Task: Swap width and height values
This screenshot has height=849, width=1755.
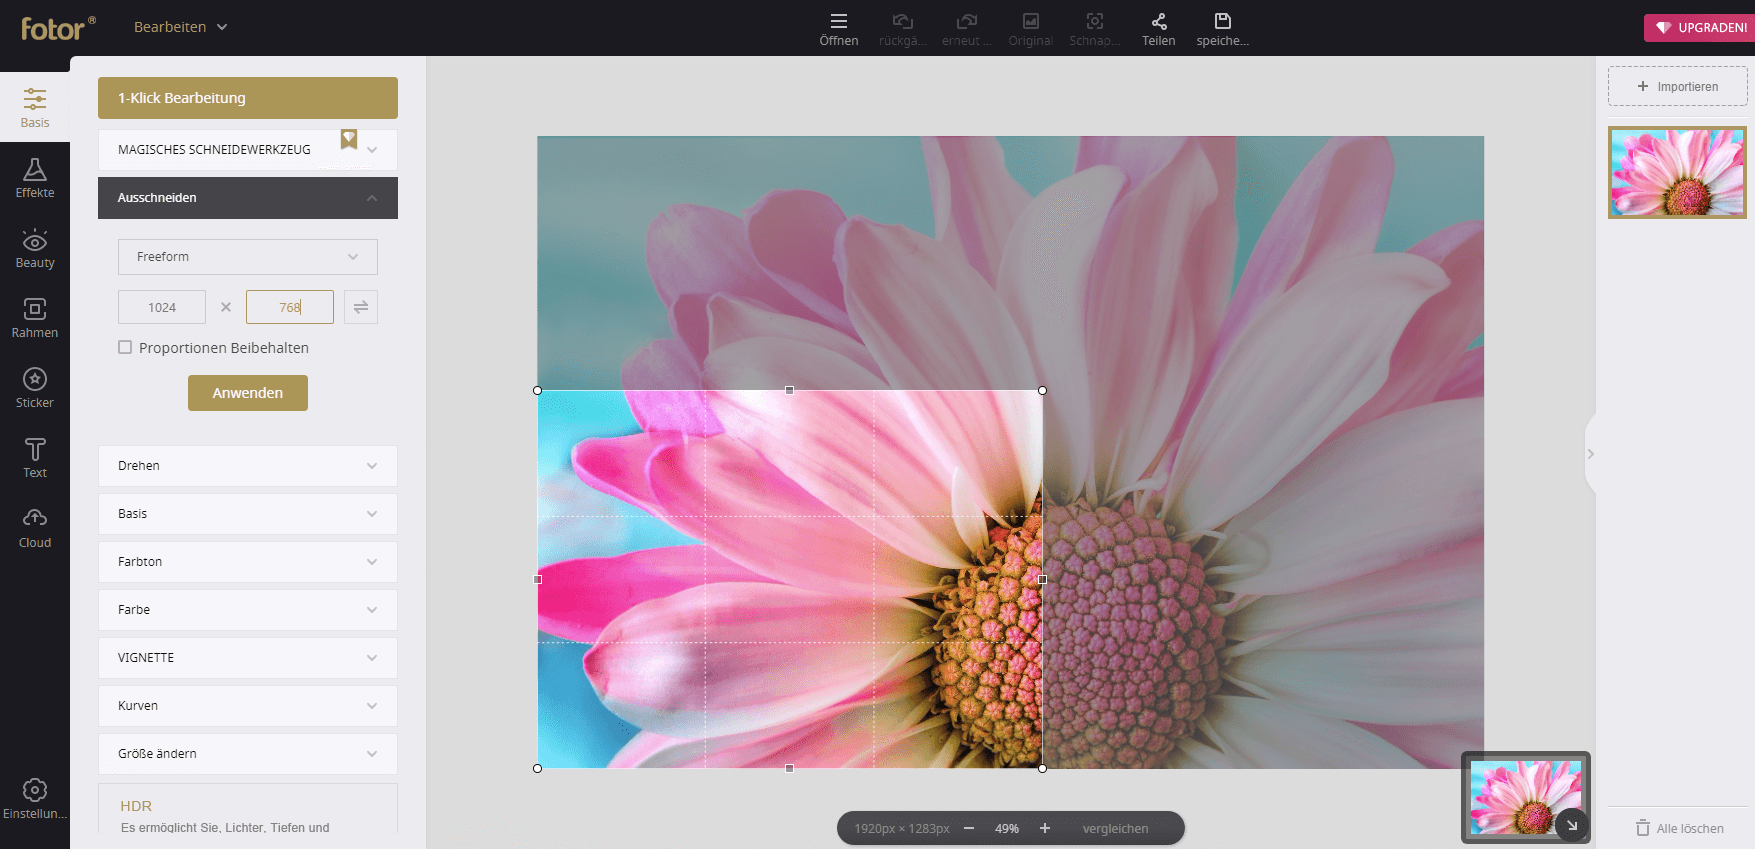Action: 361,307
